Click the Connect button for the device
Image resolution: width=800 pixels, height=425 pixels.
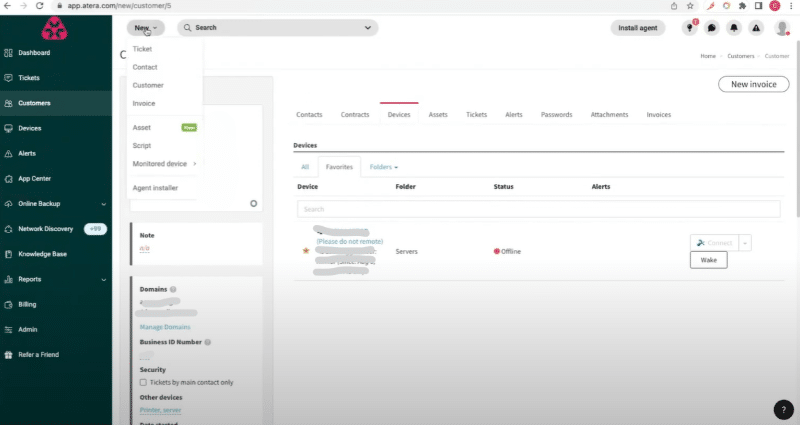tap(714, 243)
